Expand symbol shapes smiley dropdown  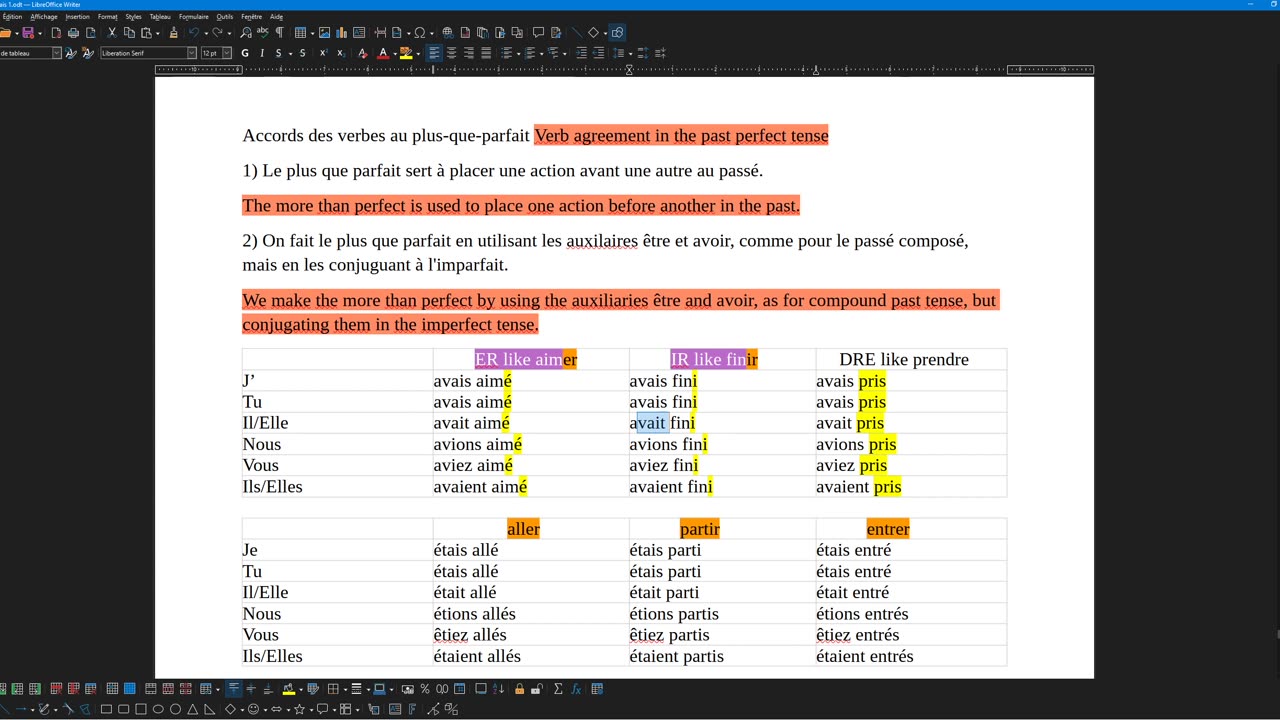pyautogui.click(x=265, y=709)
